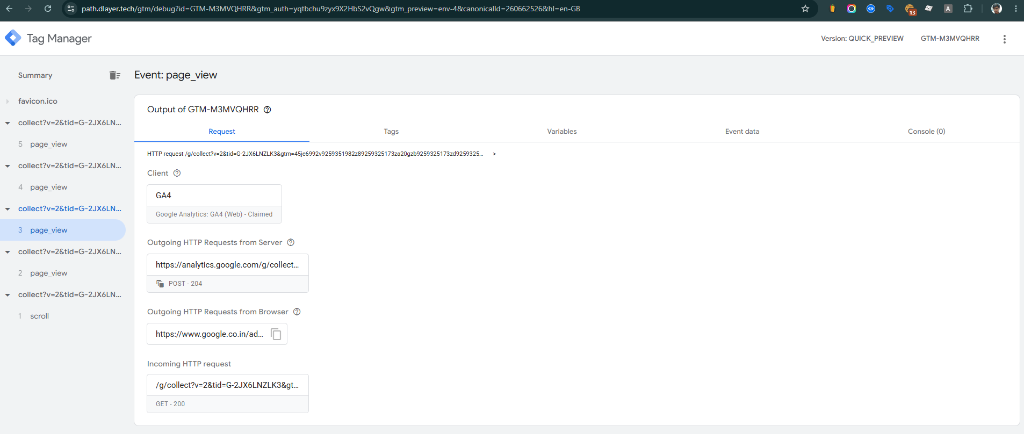The height and width of the screenshot is (434, 1024).
Task: Open the Event data tab
Action: 742,131
